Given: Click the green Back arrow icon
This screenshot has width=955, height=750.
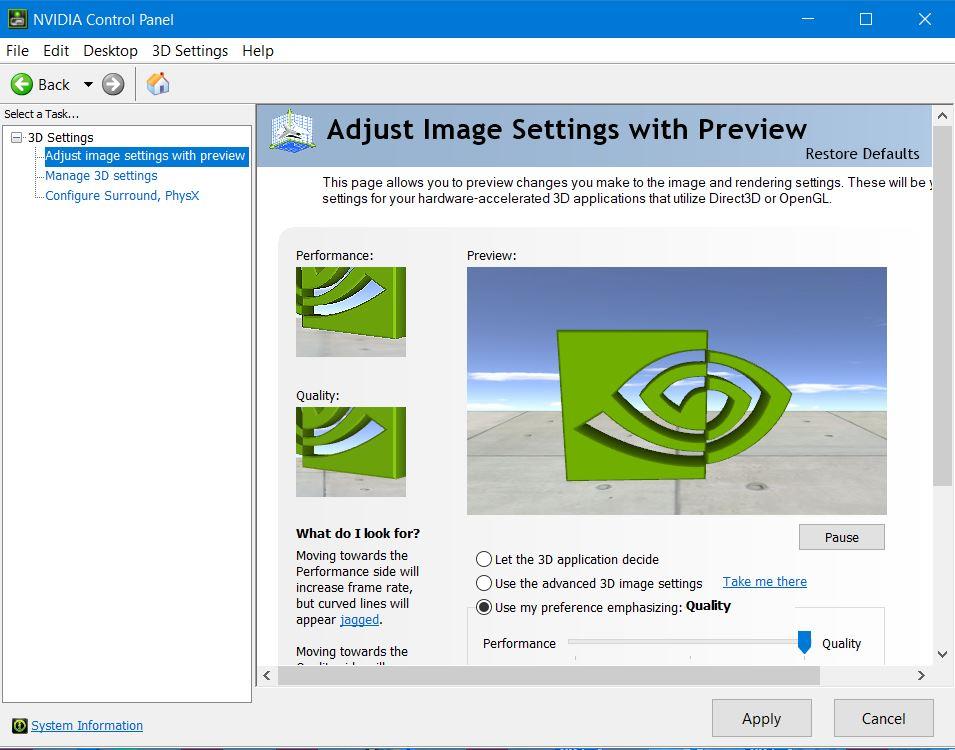Looking at the screenshot, I should click(x=22, y=84).
